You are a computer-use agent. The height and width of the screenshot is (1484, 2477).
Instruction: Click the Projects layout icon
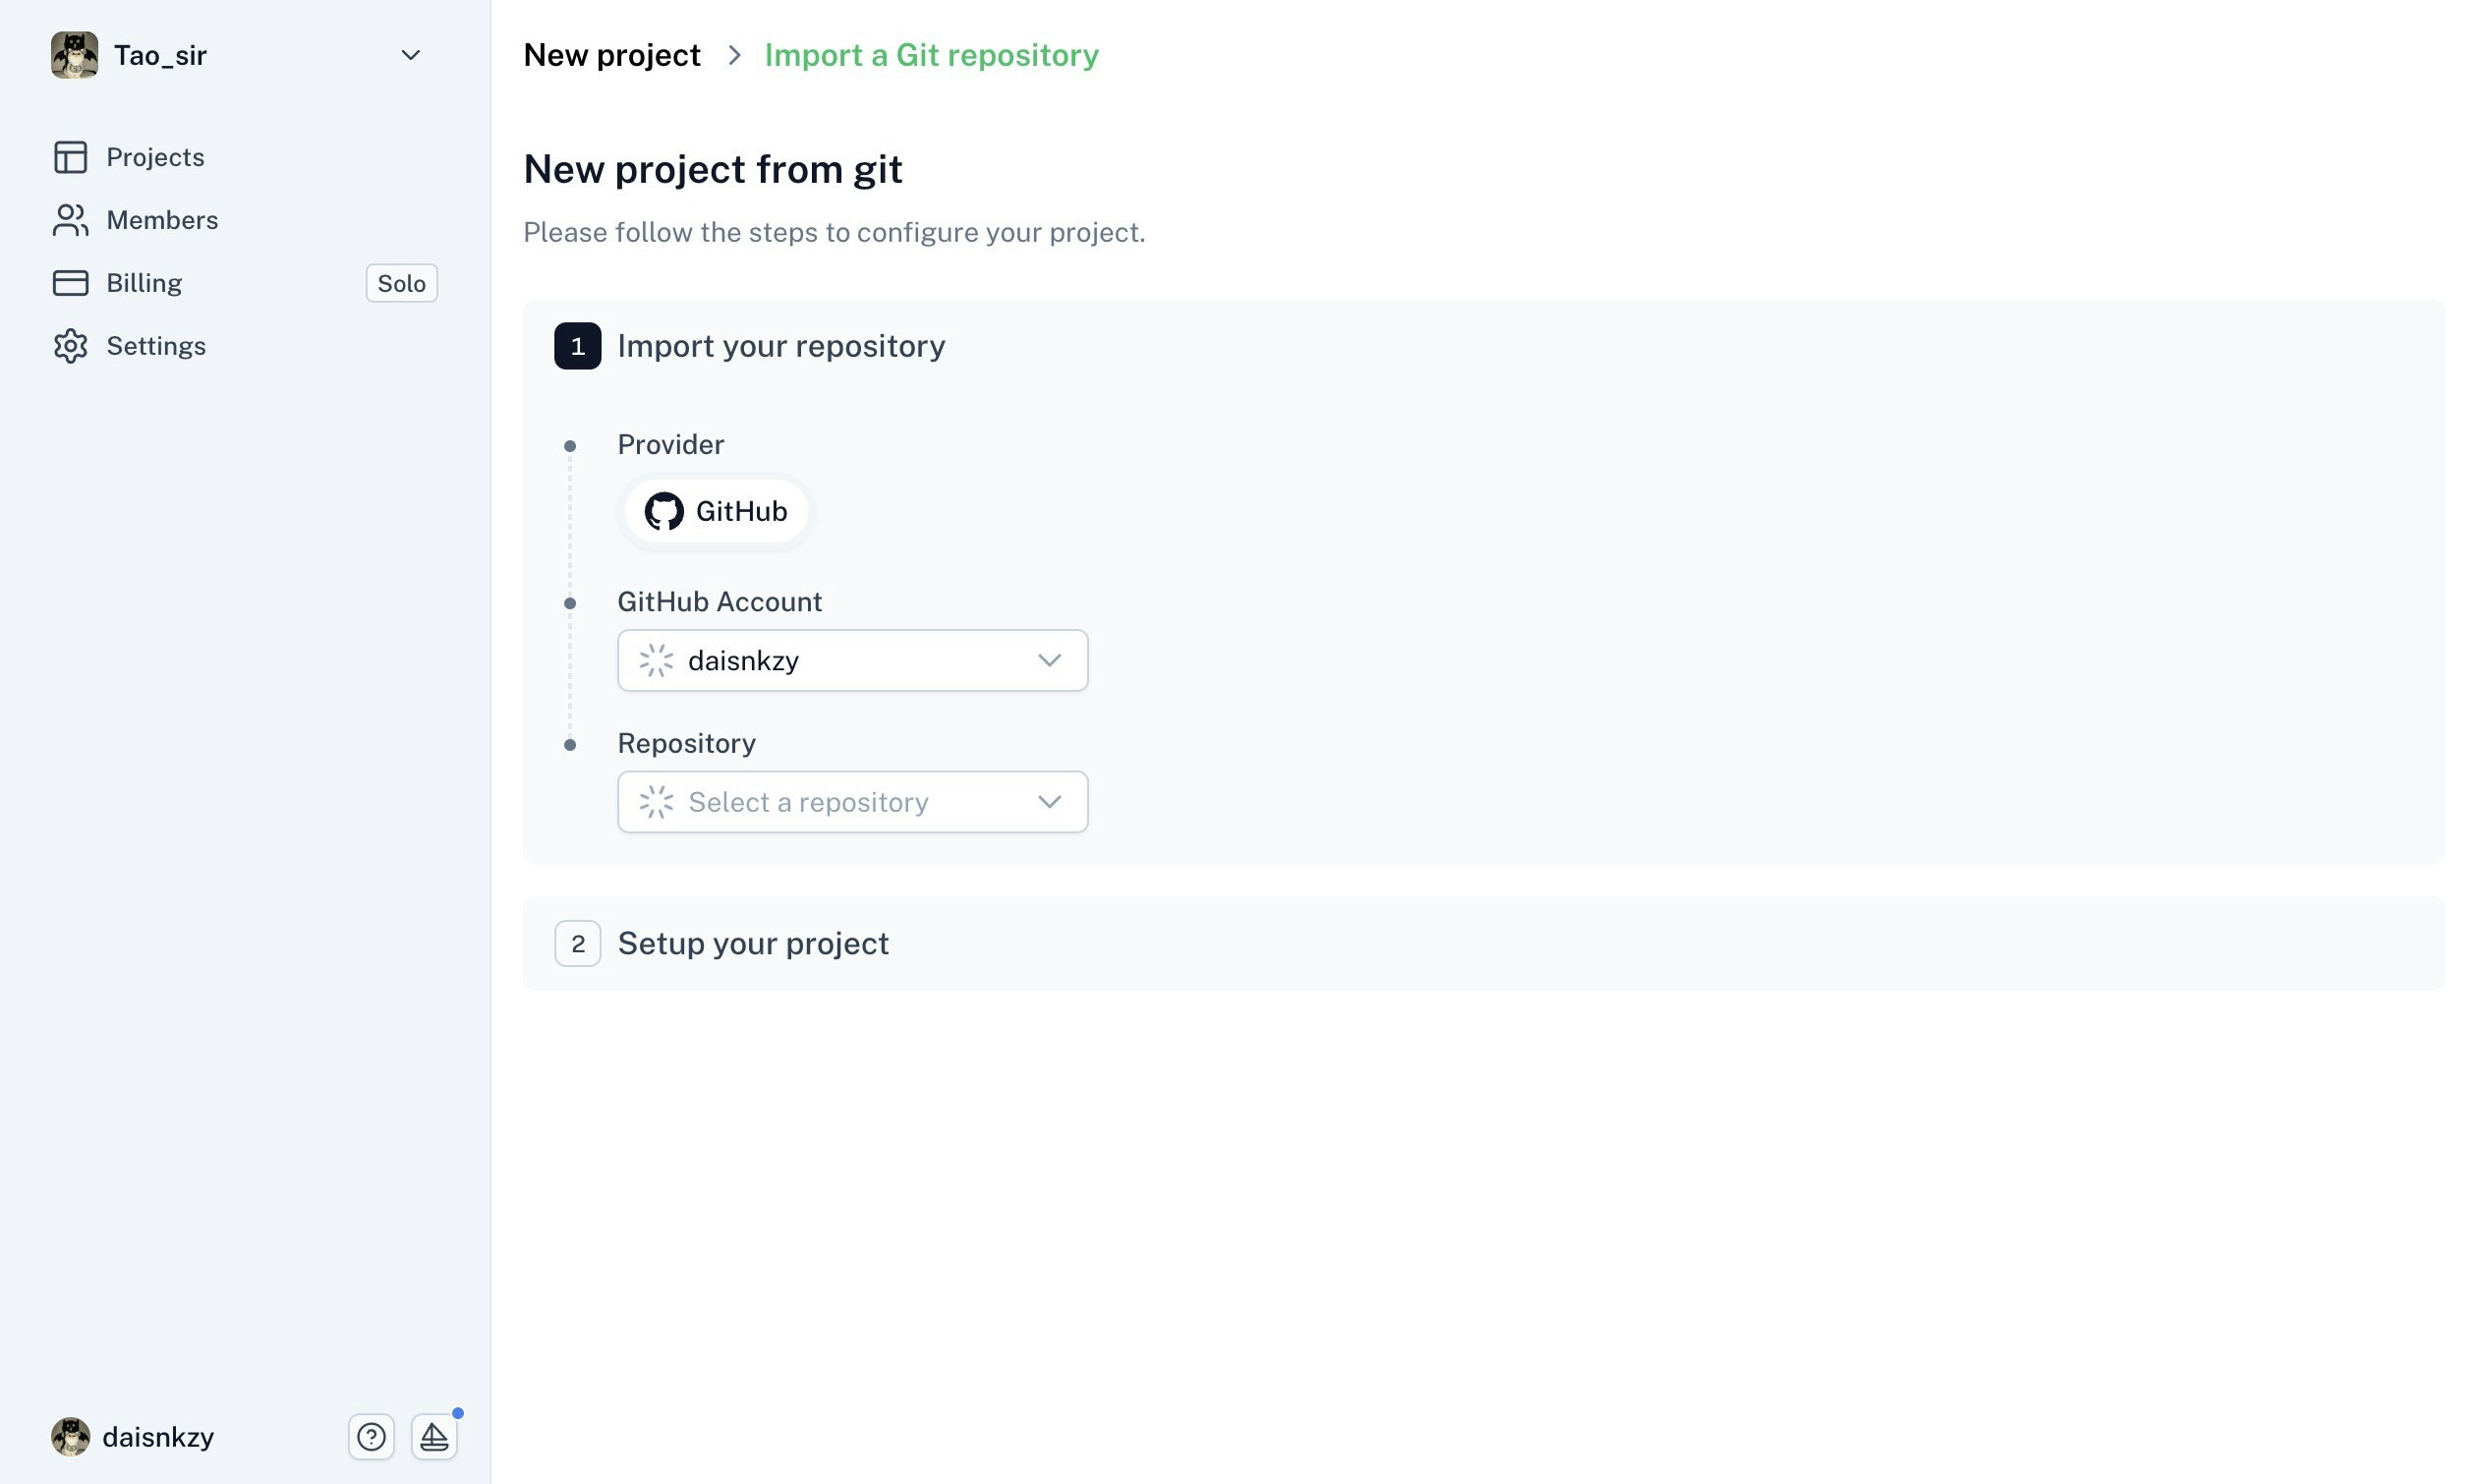(70, 157)
